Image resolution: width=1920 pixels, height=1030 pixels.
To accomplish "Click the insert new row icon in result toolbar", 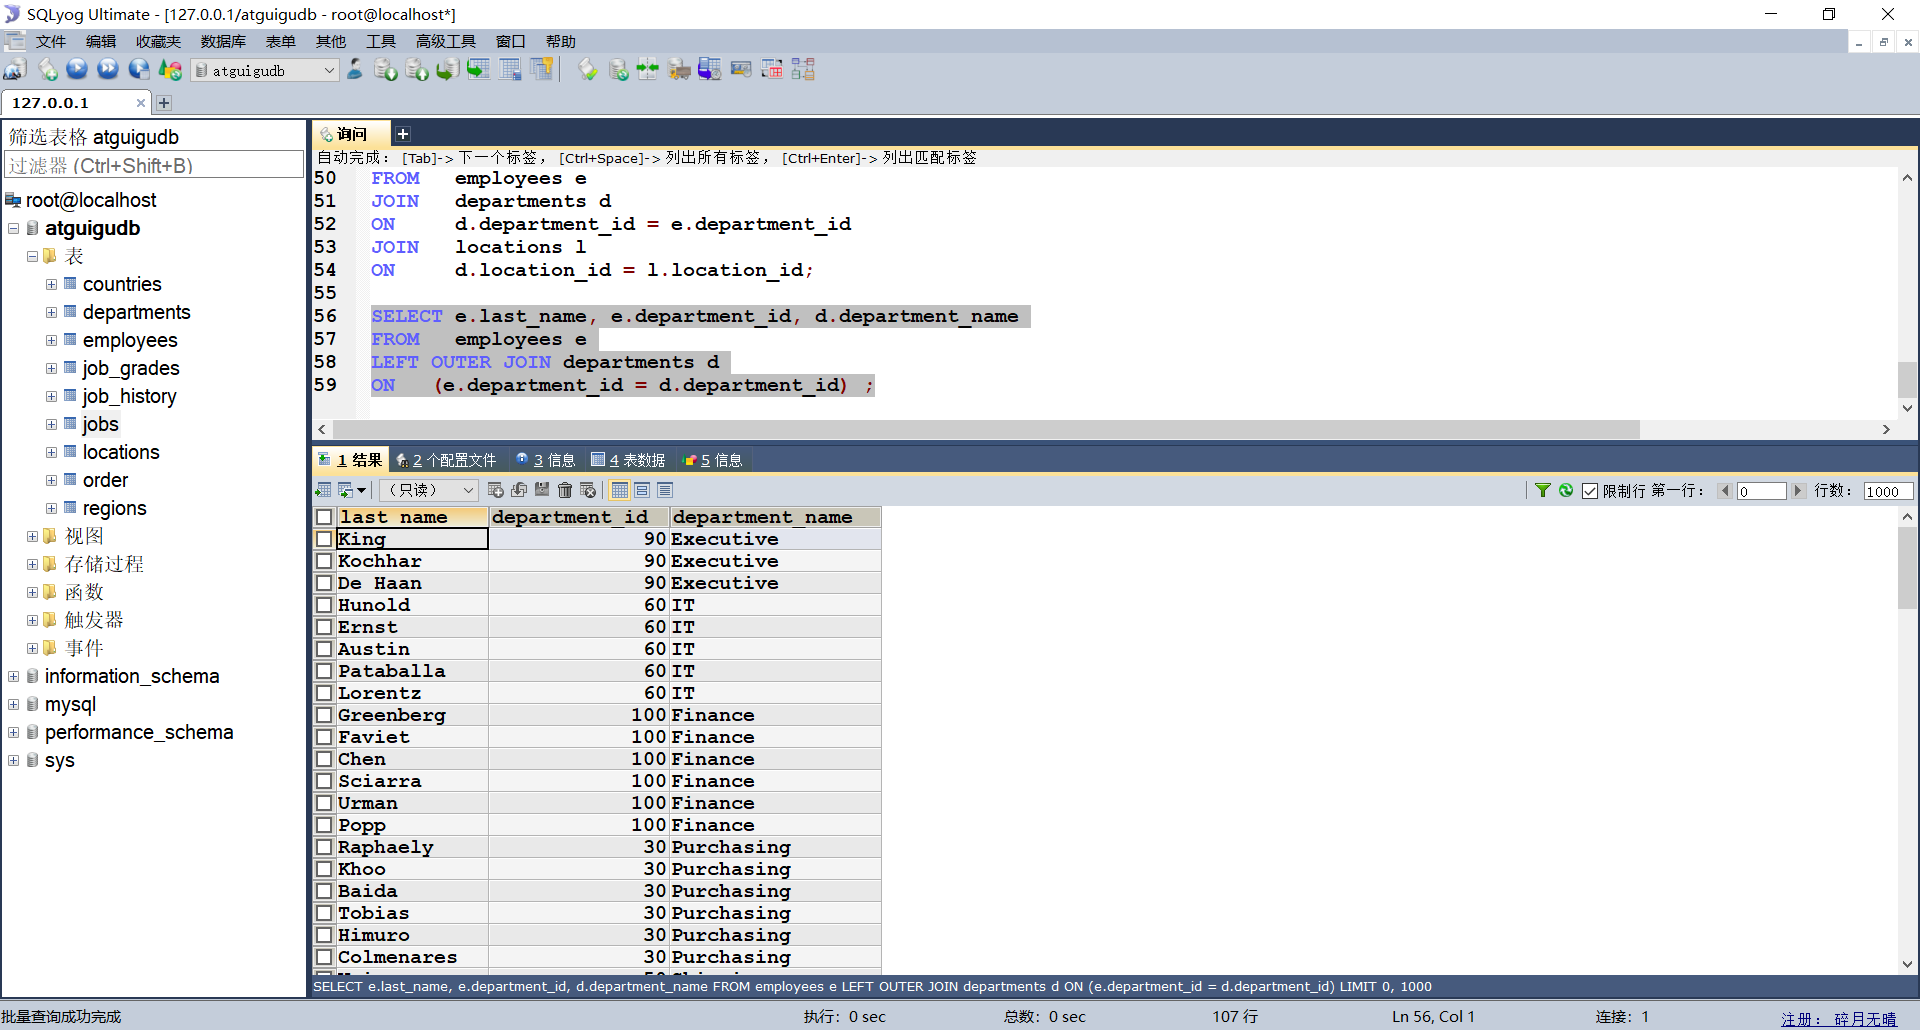I will (495, 490).
